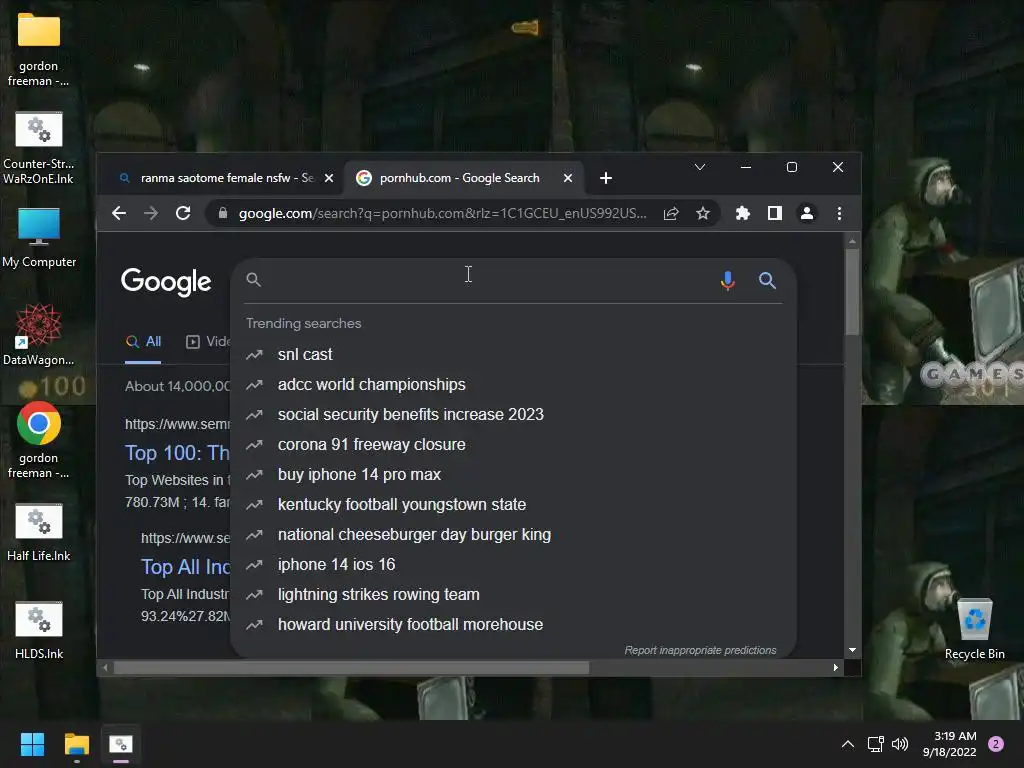
Task: Open the 'Top All Inc' result link
Action: [x=185, y=567]
